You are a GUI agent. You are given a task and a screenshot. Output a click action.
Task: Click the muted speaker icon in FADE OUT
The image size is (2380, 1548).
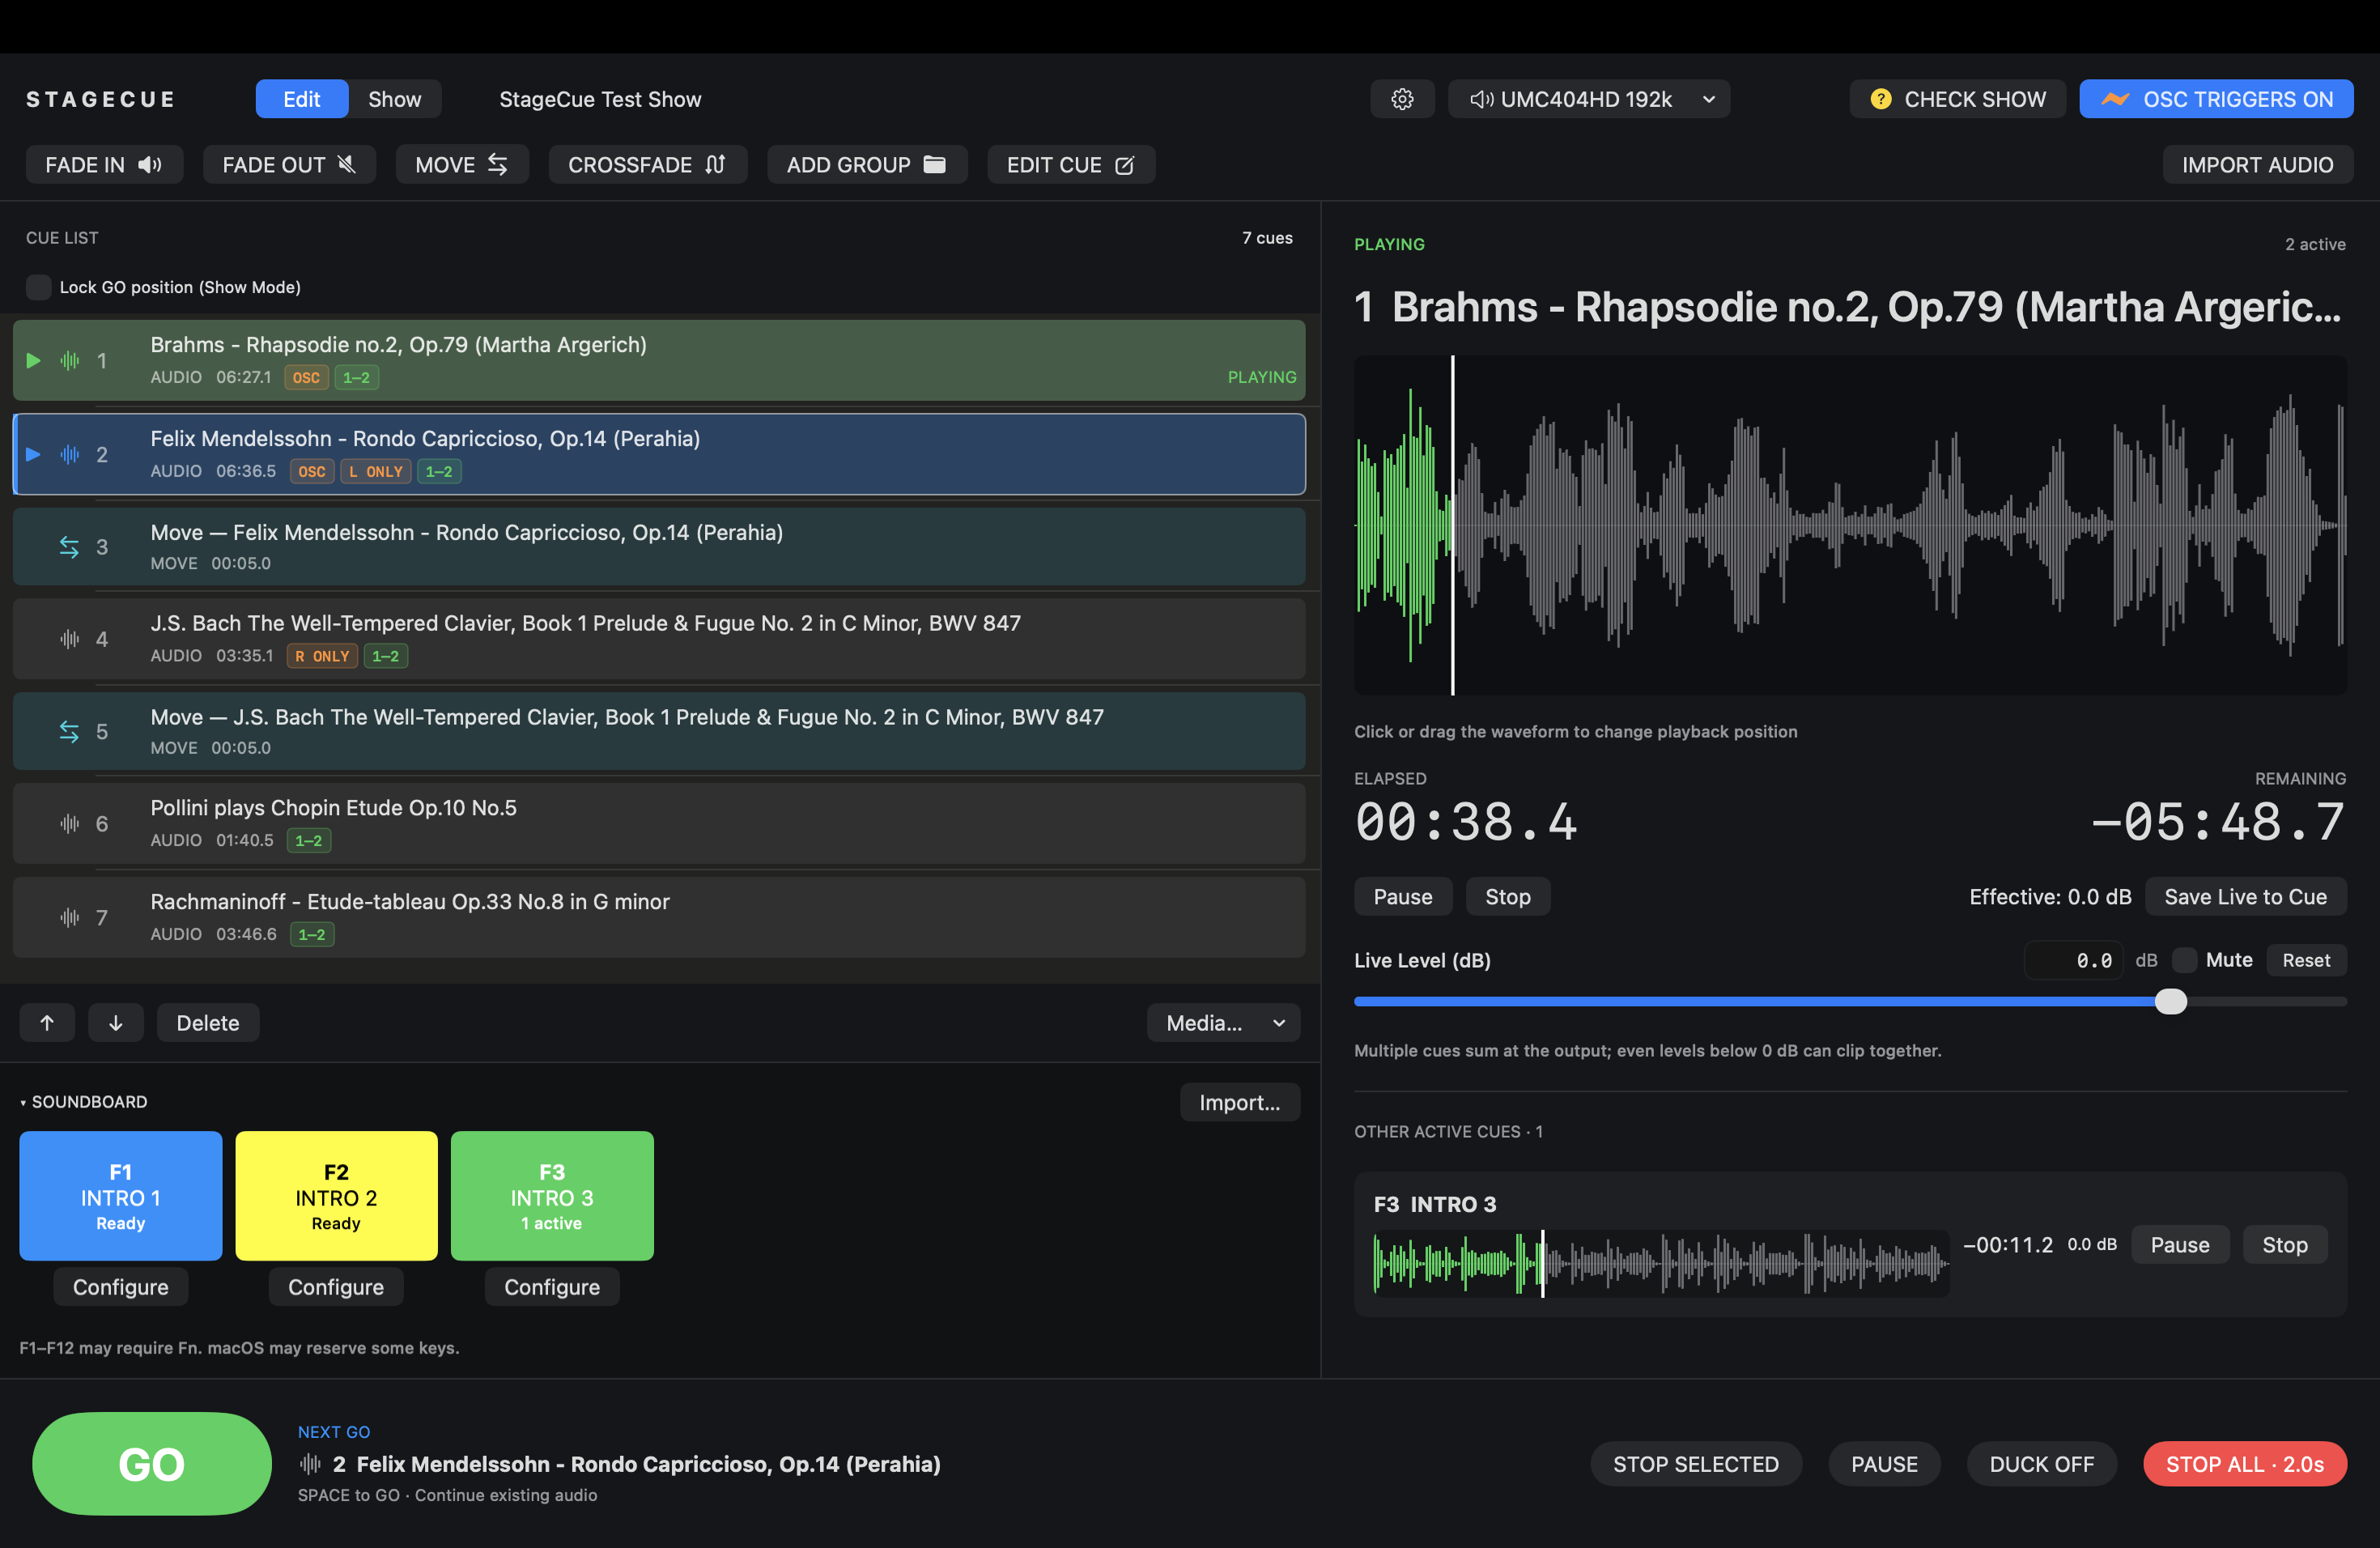(346, 165)
